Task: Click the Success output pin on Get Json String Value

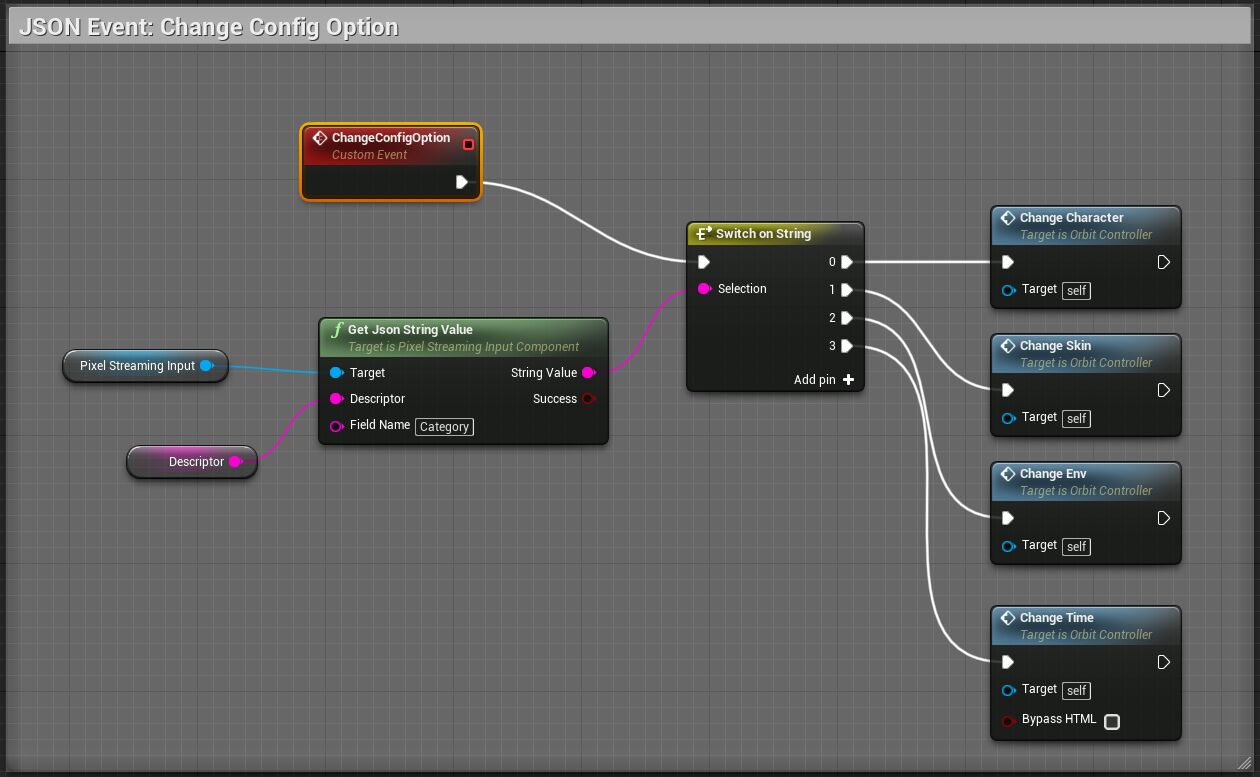Action: [589, 399]
